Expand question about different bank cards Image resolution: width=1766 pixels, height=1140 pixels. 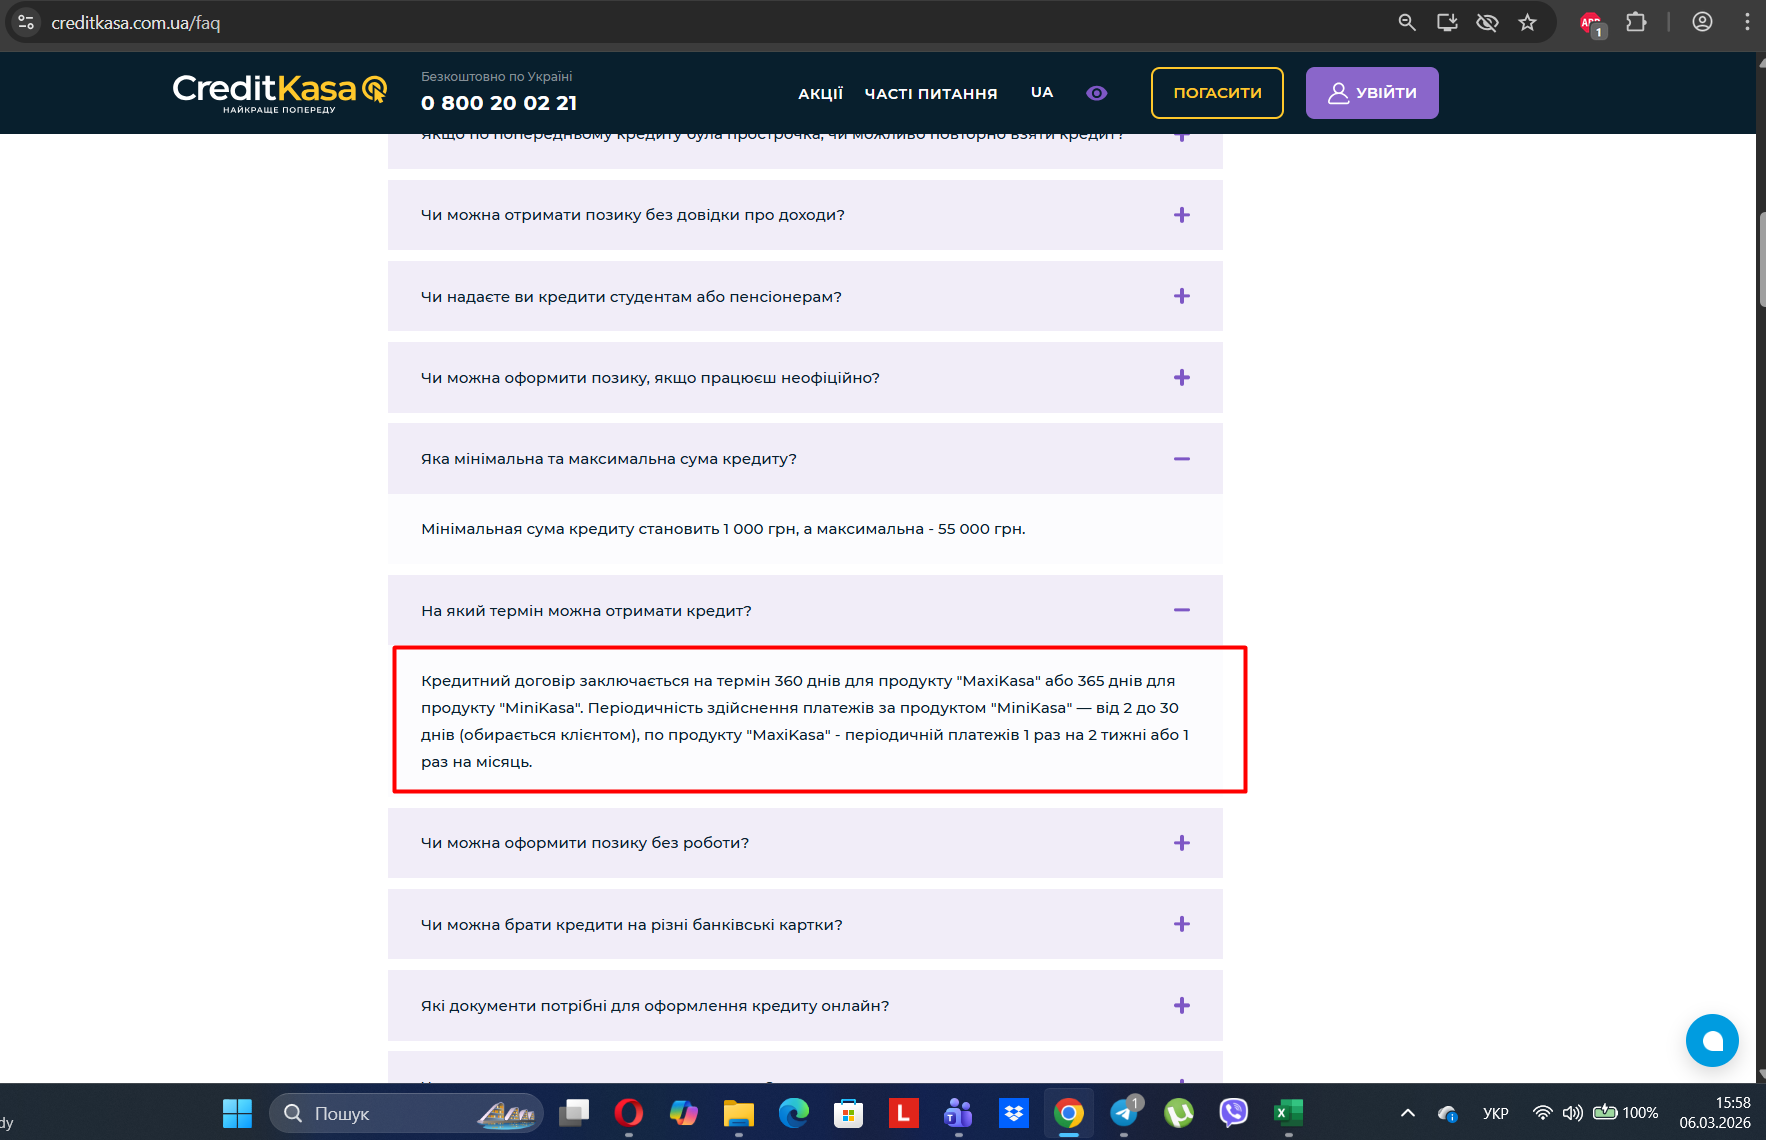(805, 924)
